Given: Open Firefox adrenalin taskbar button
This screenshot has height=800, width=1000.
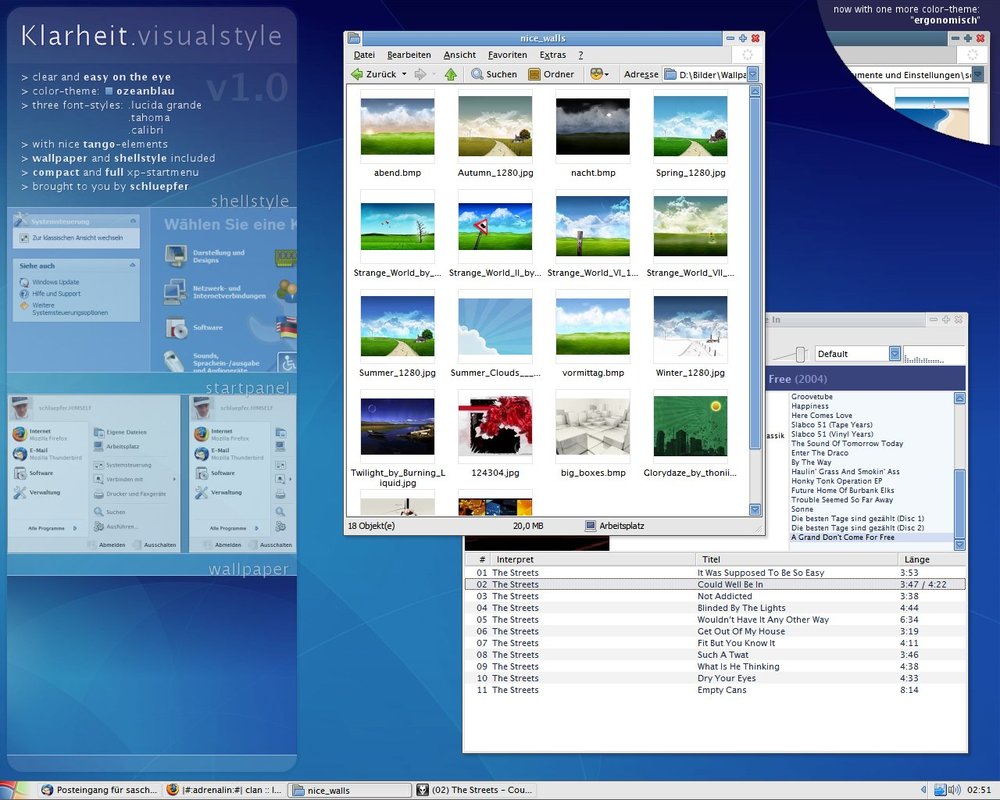Looking at the screenshot, I should (x=224, y=790).
